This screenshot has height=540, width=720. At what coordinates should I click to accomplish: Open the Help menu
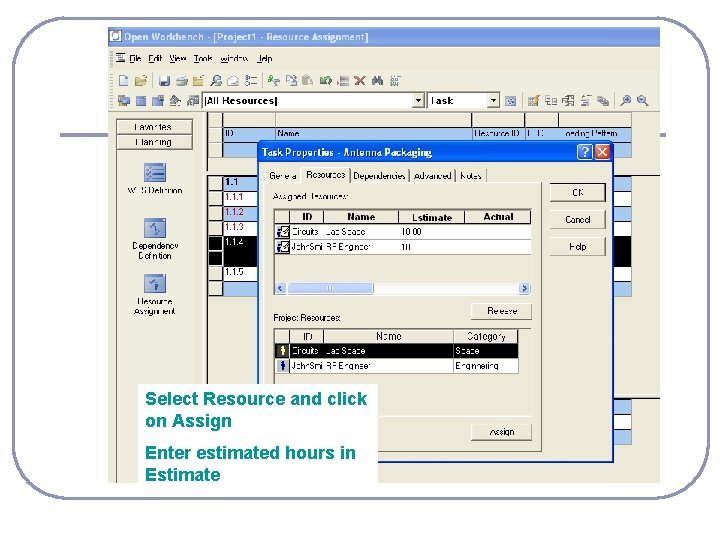coord(264,59)
